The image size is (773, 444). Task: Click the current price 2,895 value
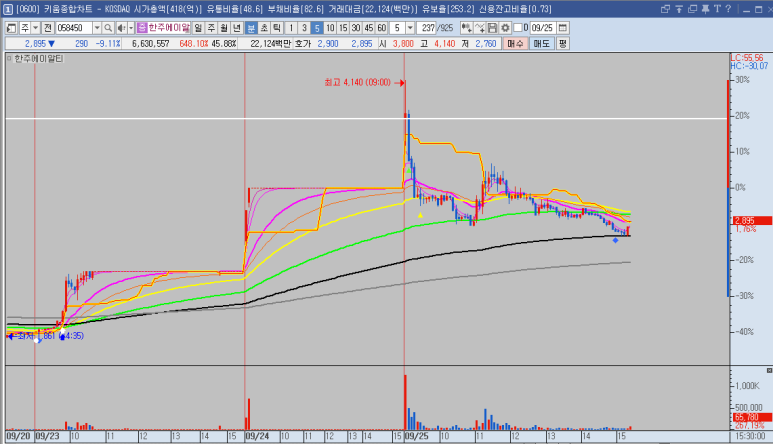tap(35, 44)
